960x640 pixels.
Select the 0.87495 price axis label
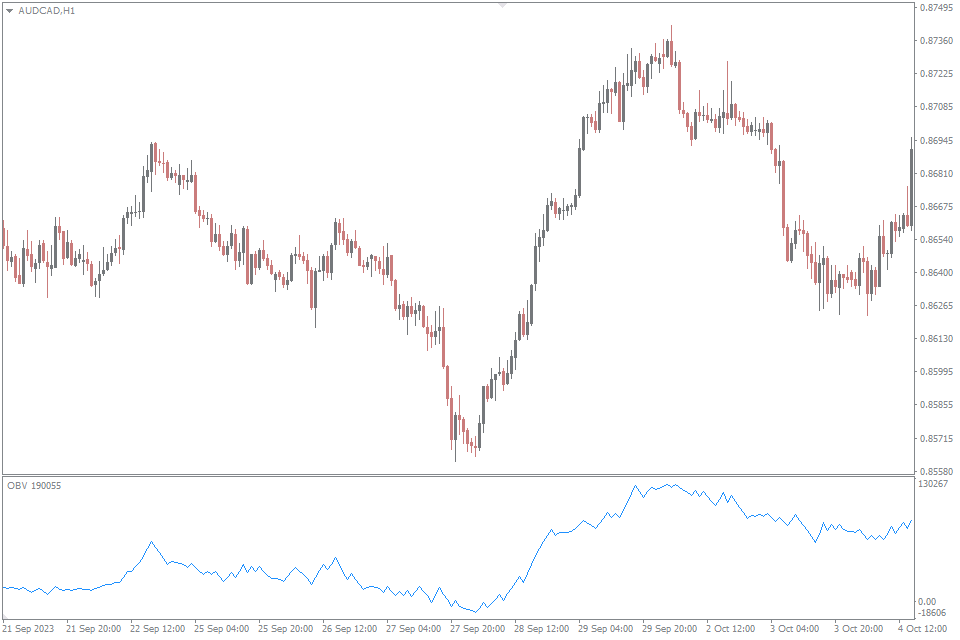click(x=935, y=8)
